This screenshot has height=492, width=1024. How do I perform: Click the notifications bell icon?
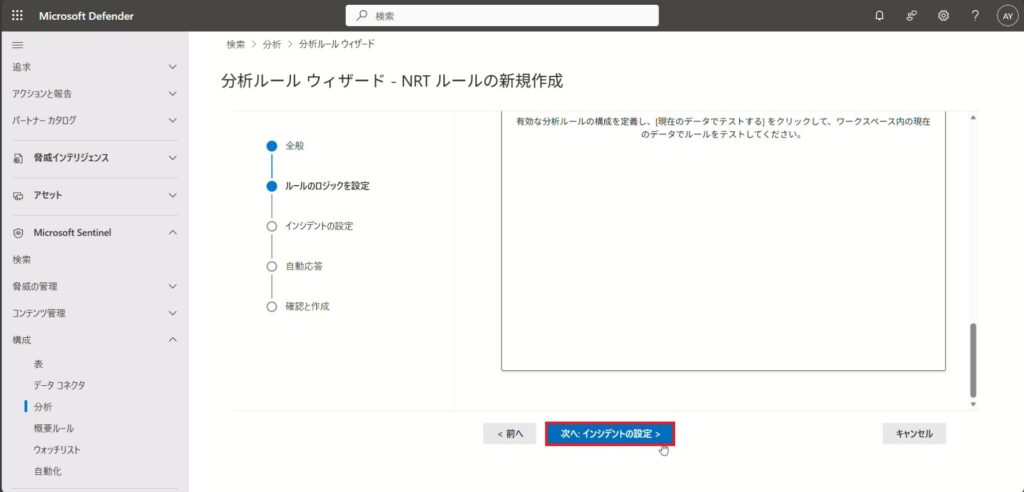[879, 16]
